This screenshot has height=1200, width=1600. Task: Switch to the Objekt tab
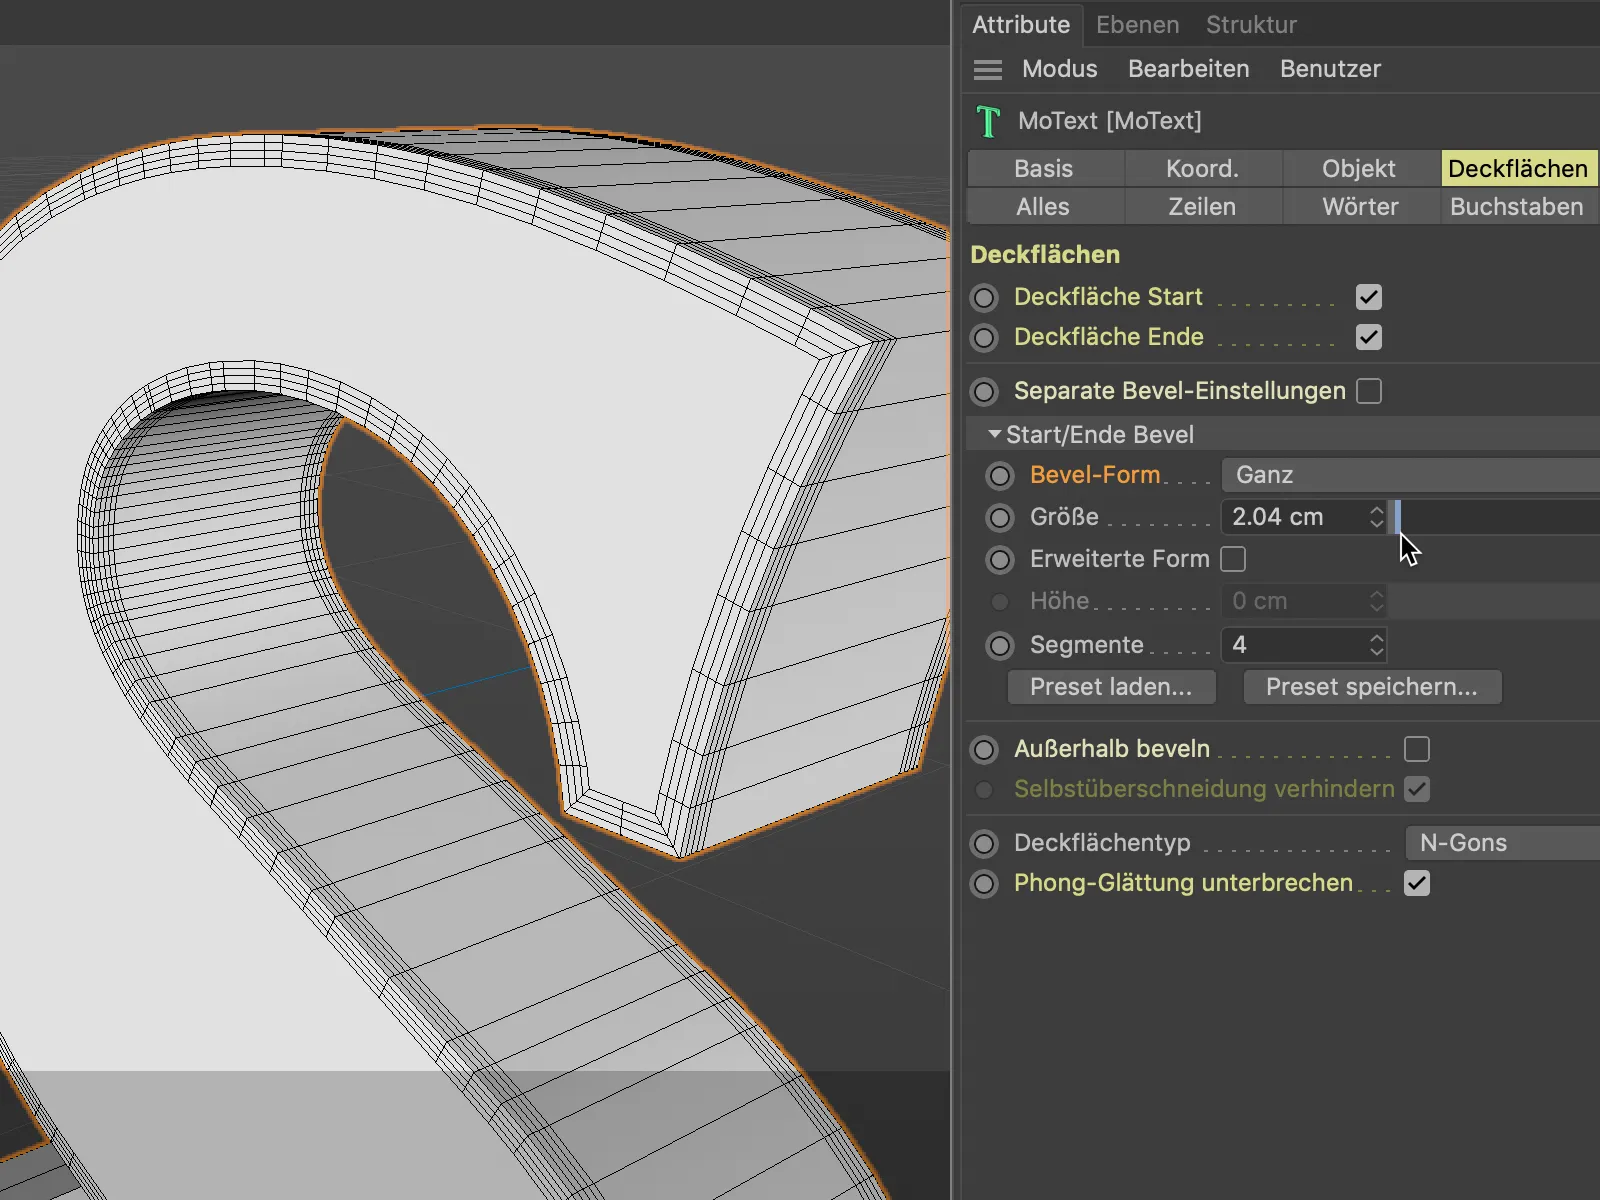[1359, 169]
